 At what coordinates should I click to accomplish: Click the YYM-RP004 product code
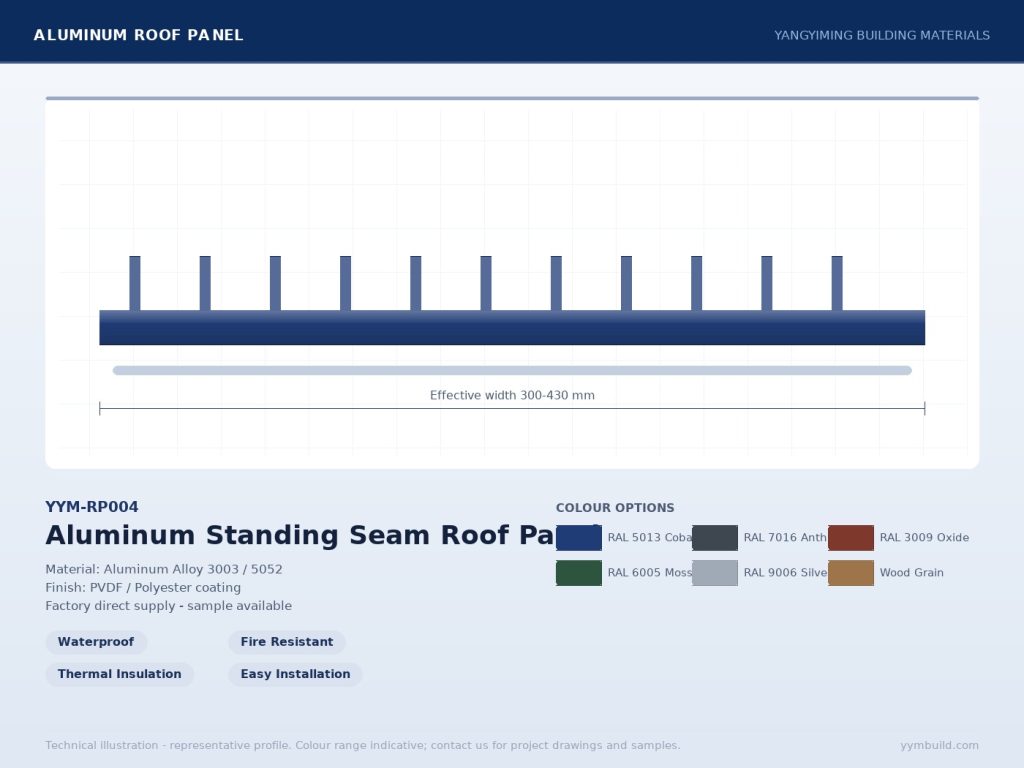click(x=92, y=507)
